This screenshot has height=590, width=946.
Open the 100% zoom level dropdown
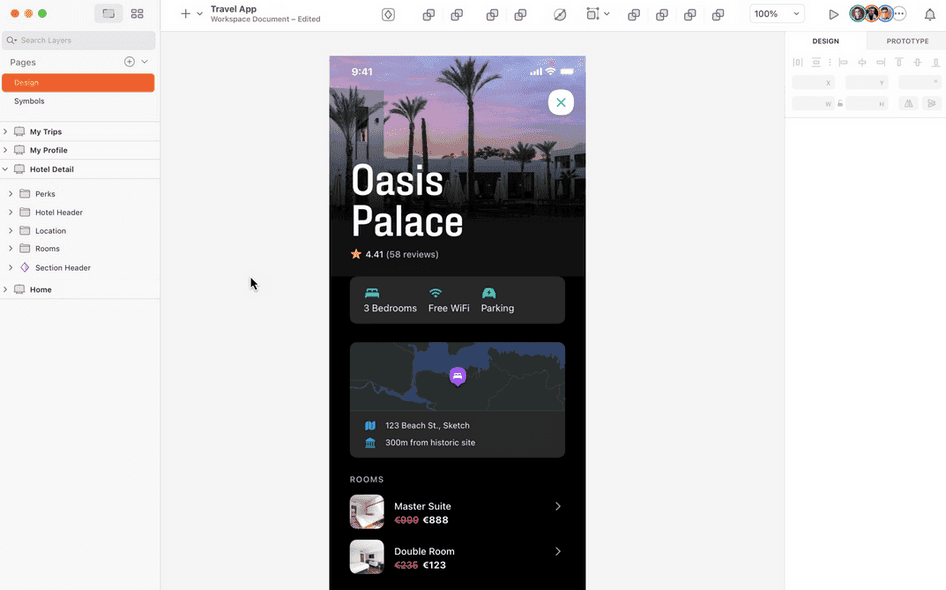[x=776, y=14]
